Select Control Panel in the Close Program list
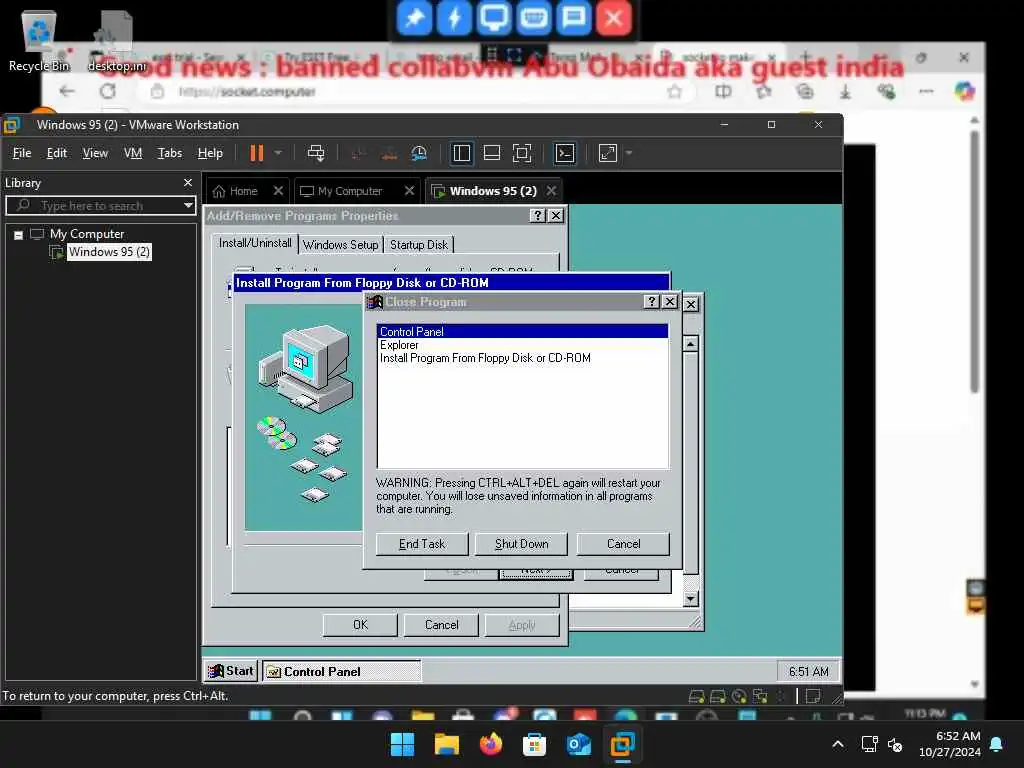 click(x=522, y=332)
